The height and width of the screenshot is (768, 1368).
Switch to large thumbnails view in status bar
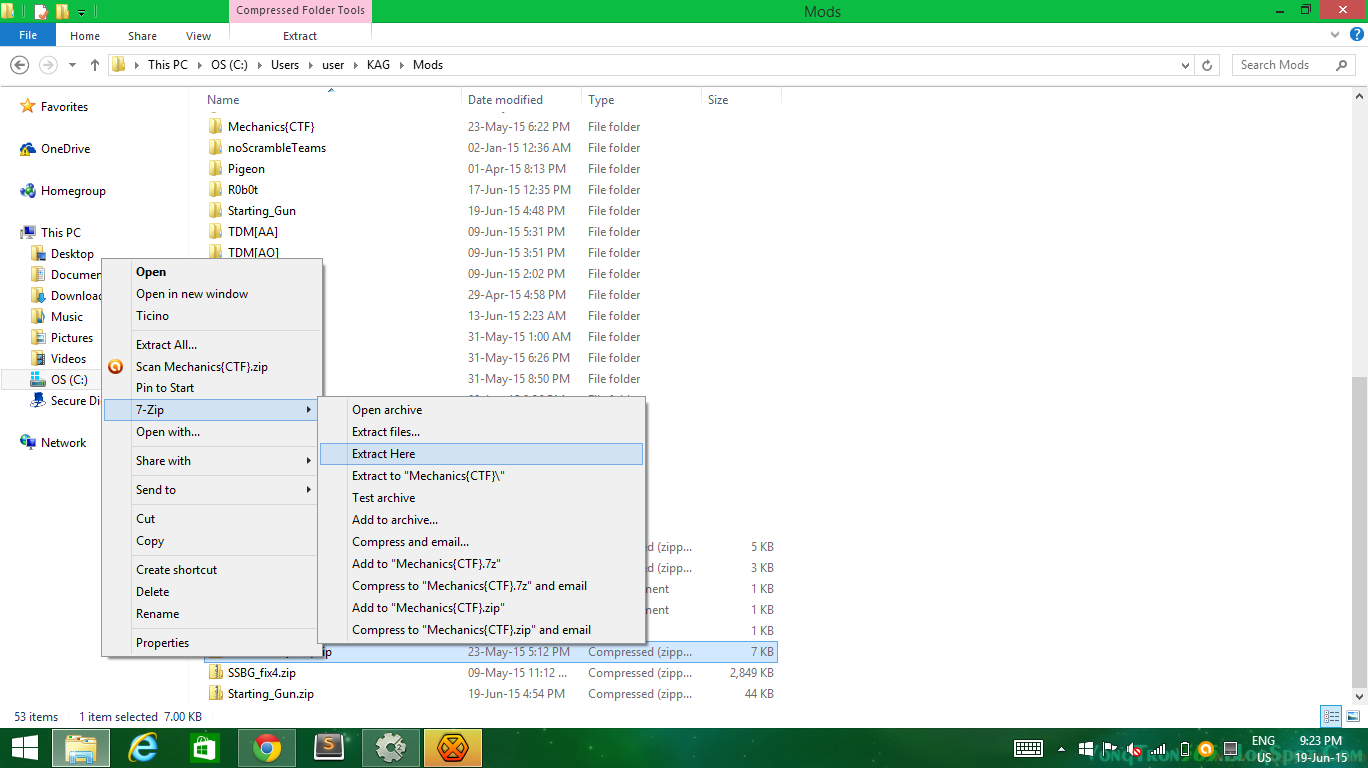click(x=1353, y=717)
